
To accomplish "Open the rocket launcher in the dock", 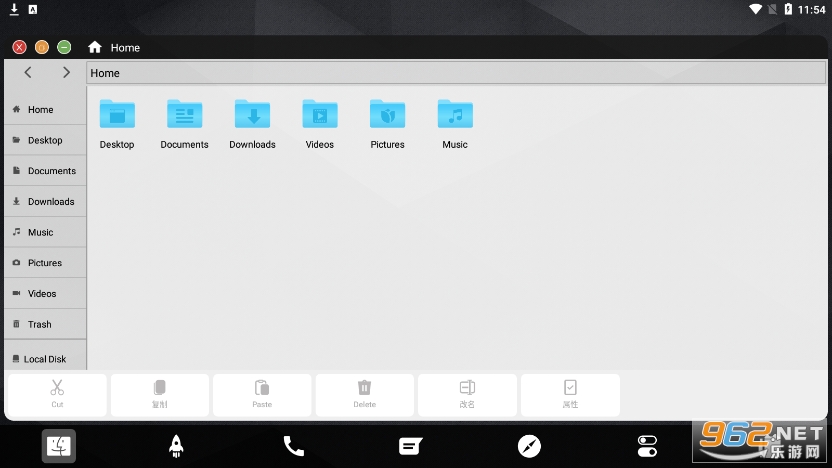I will [176, 446].
